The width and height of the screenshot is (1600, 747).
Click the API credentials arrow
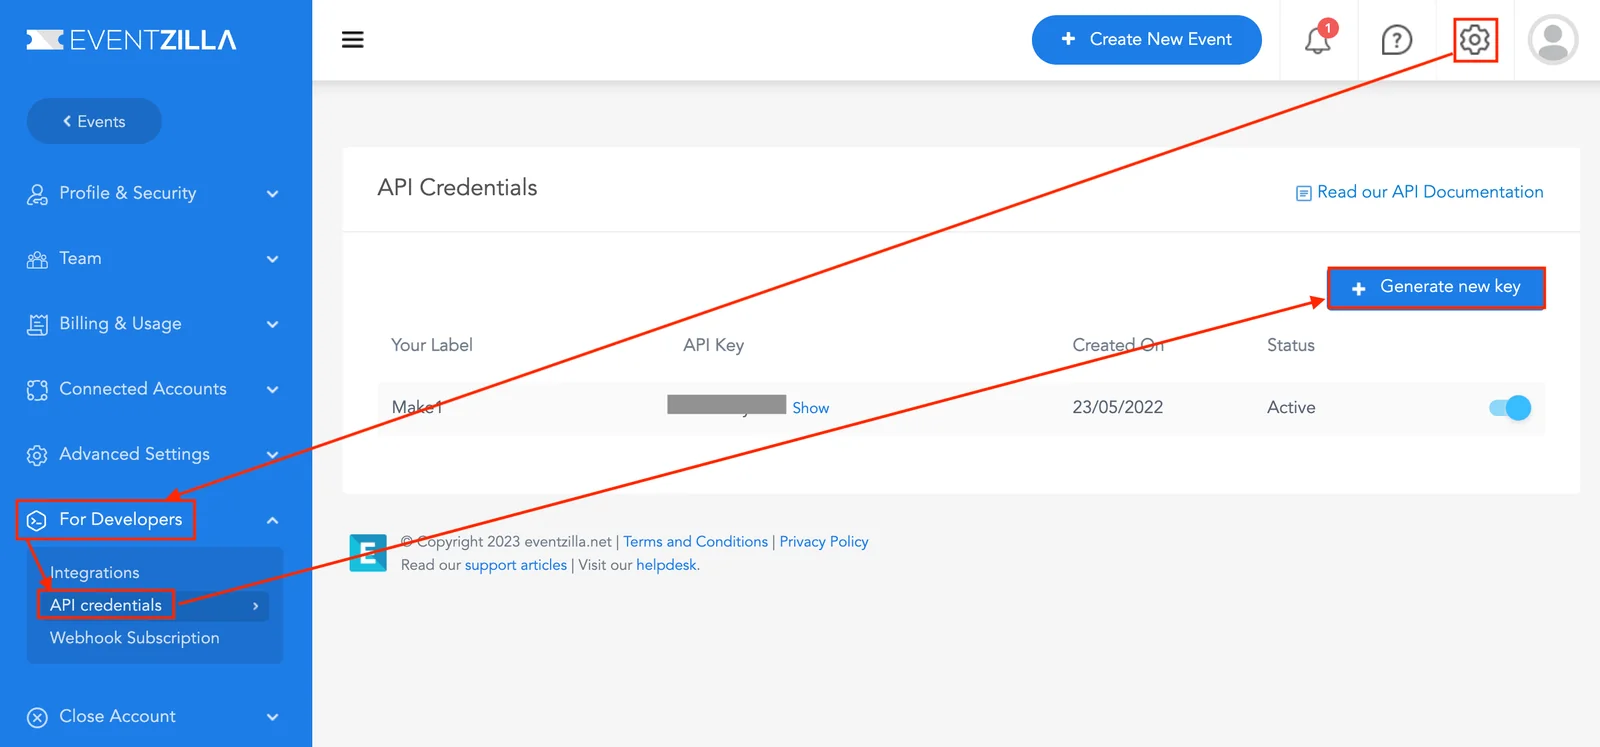(256, 606)
